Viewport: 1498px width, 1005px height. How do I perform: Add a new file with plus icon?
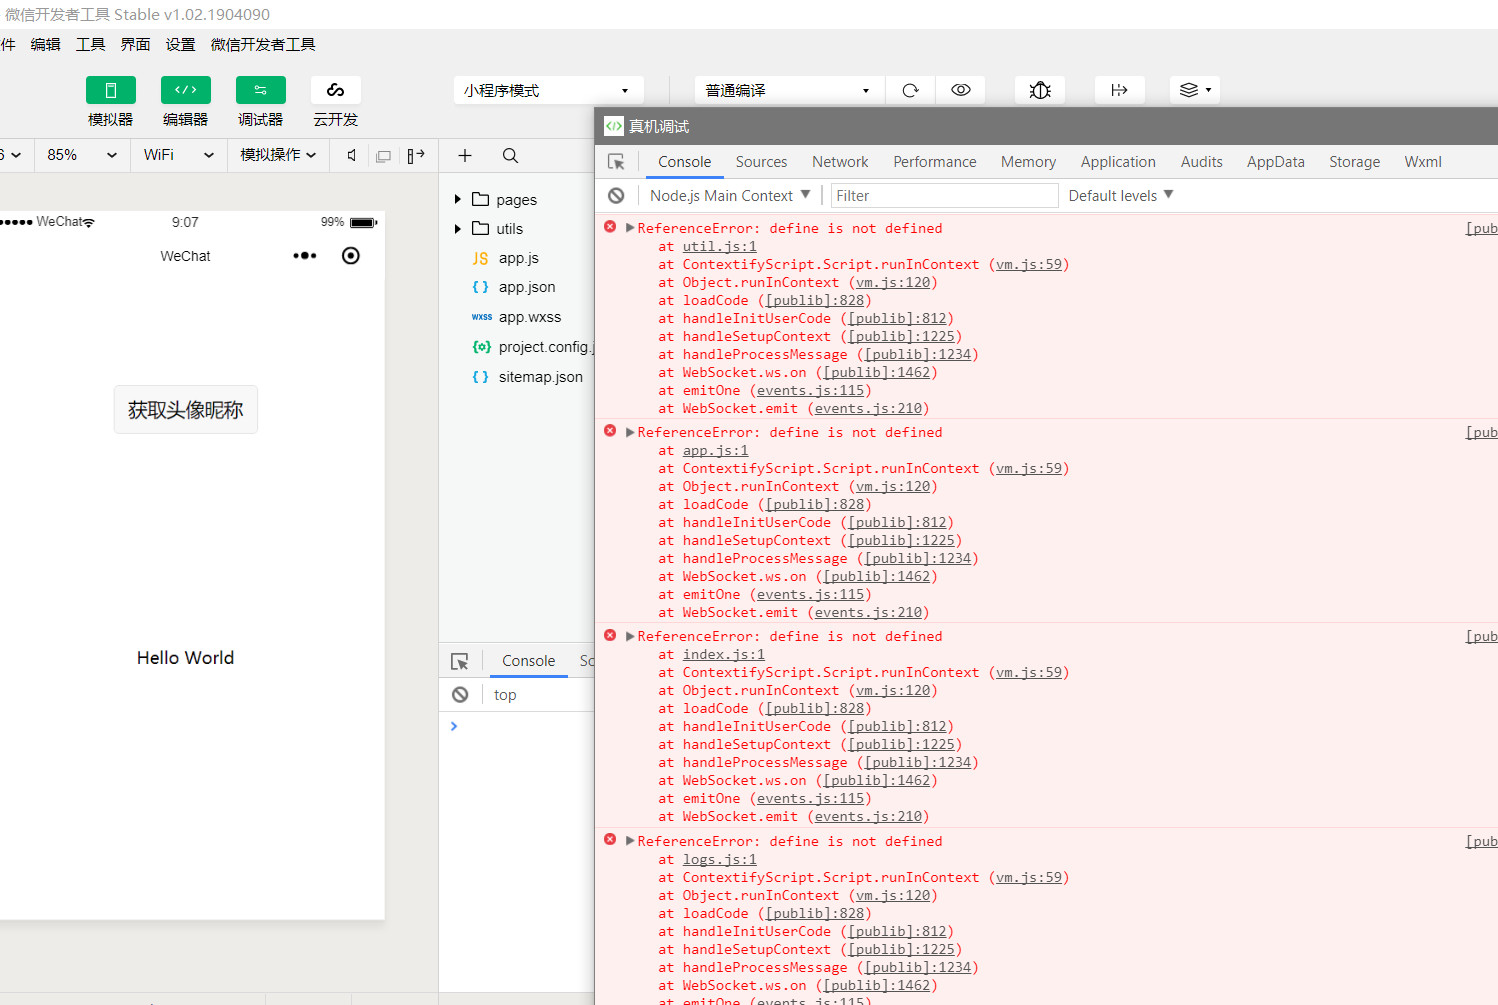point(465,155)
